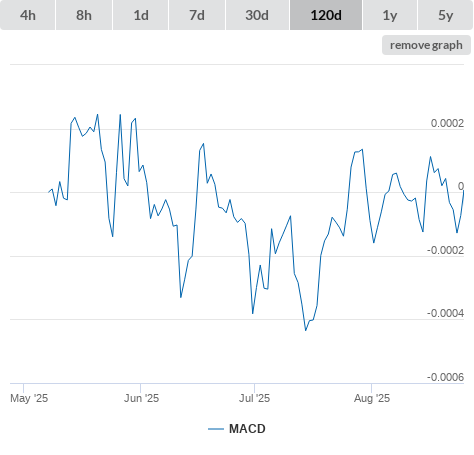The image size is (474, 455).
Task: Toggle the MACD series legend label
Action: tap(247, 429)
